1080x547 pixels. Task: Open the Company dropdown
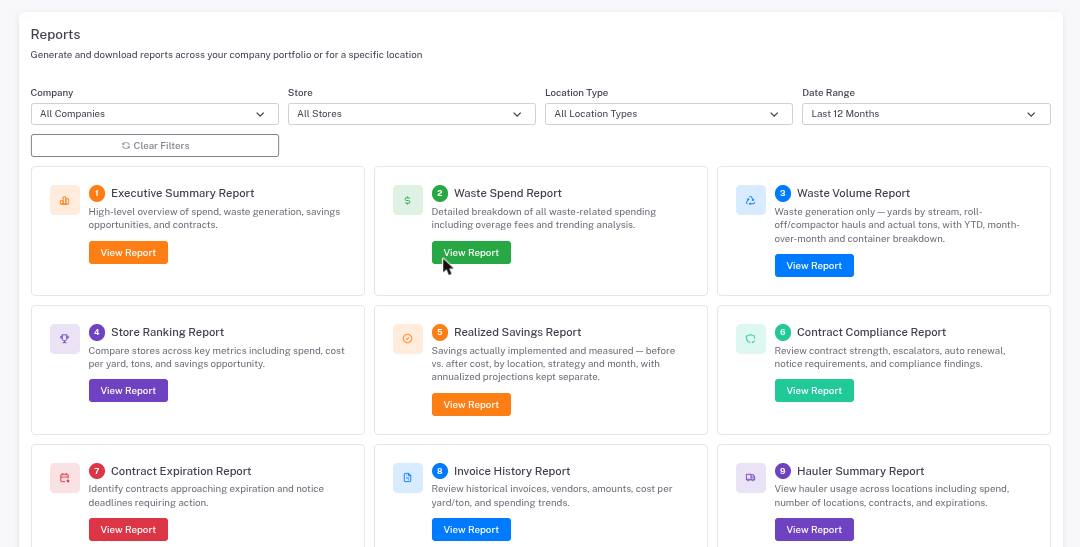pos(155,114)
